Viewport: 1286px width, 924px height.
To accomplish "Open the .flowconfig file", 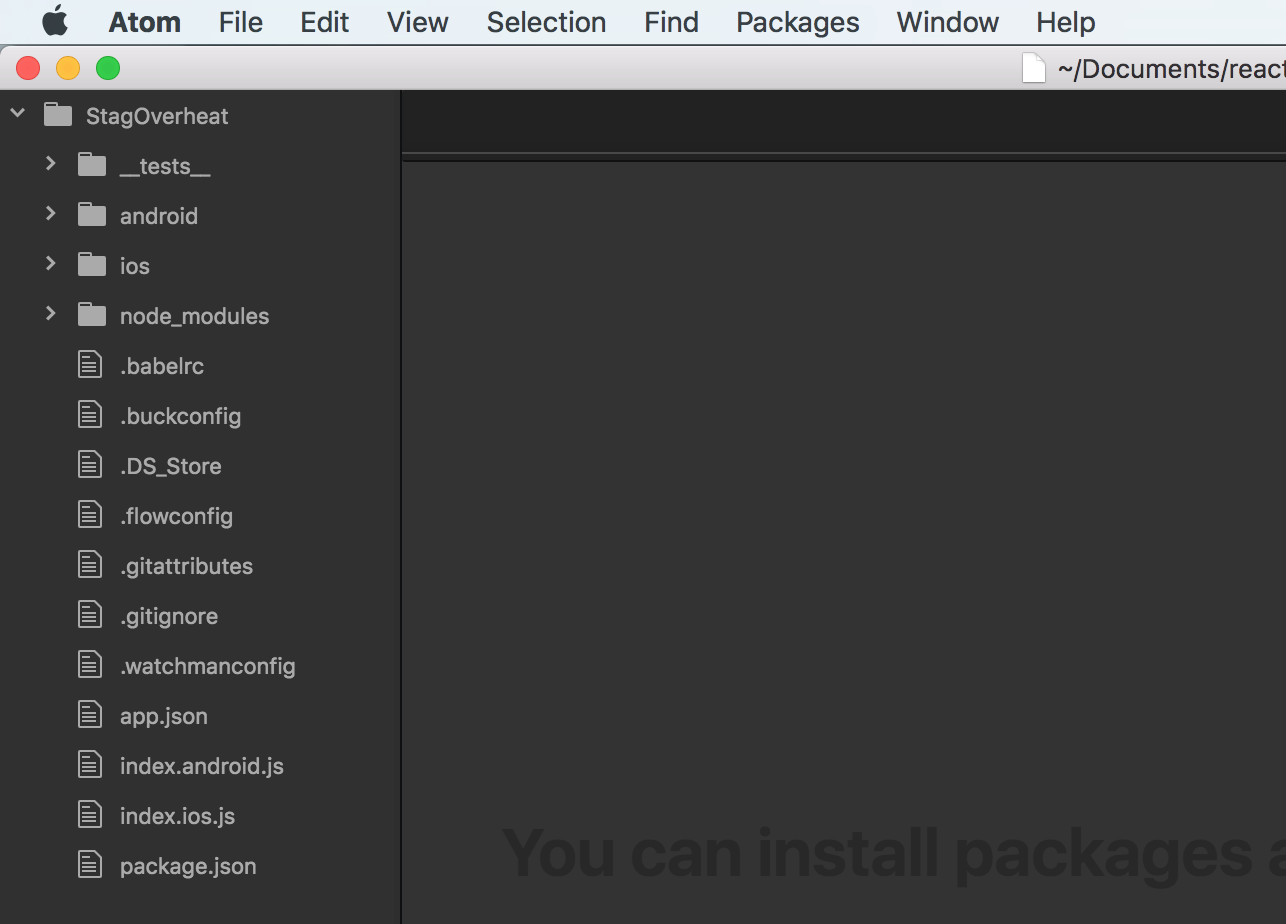I will tap(177, 516).
